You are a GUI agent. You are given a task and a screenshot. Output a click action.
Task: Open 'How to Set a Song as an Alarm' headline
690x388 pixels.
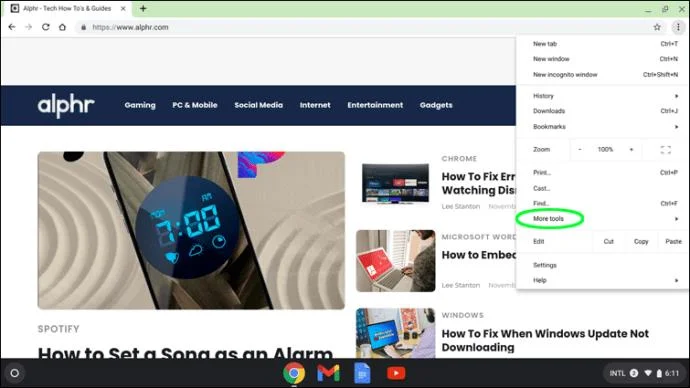point(185,352)
